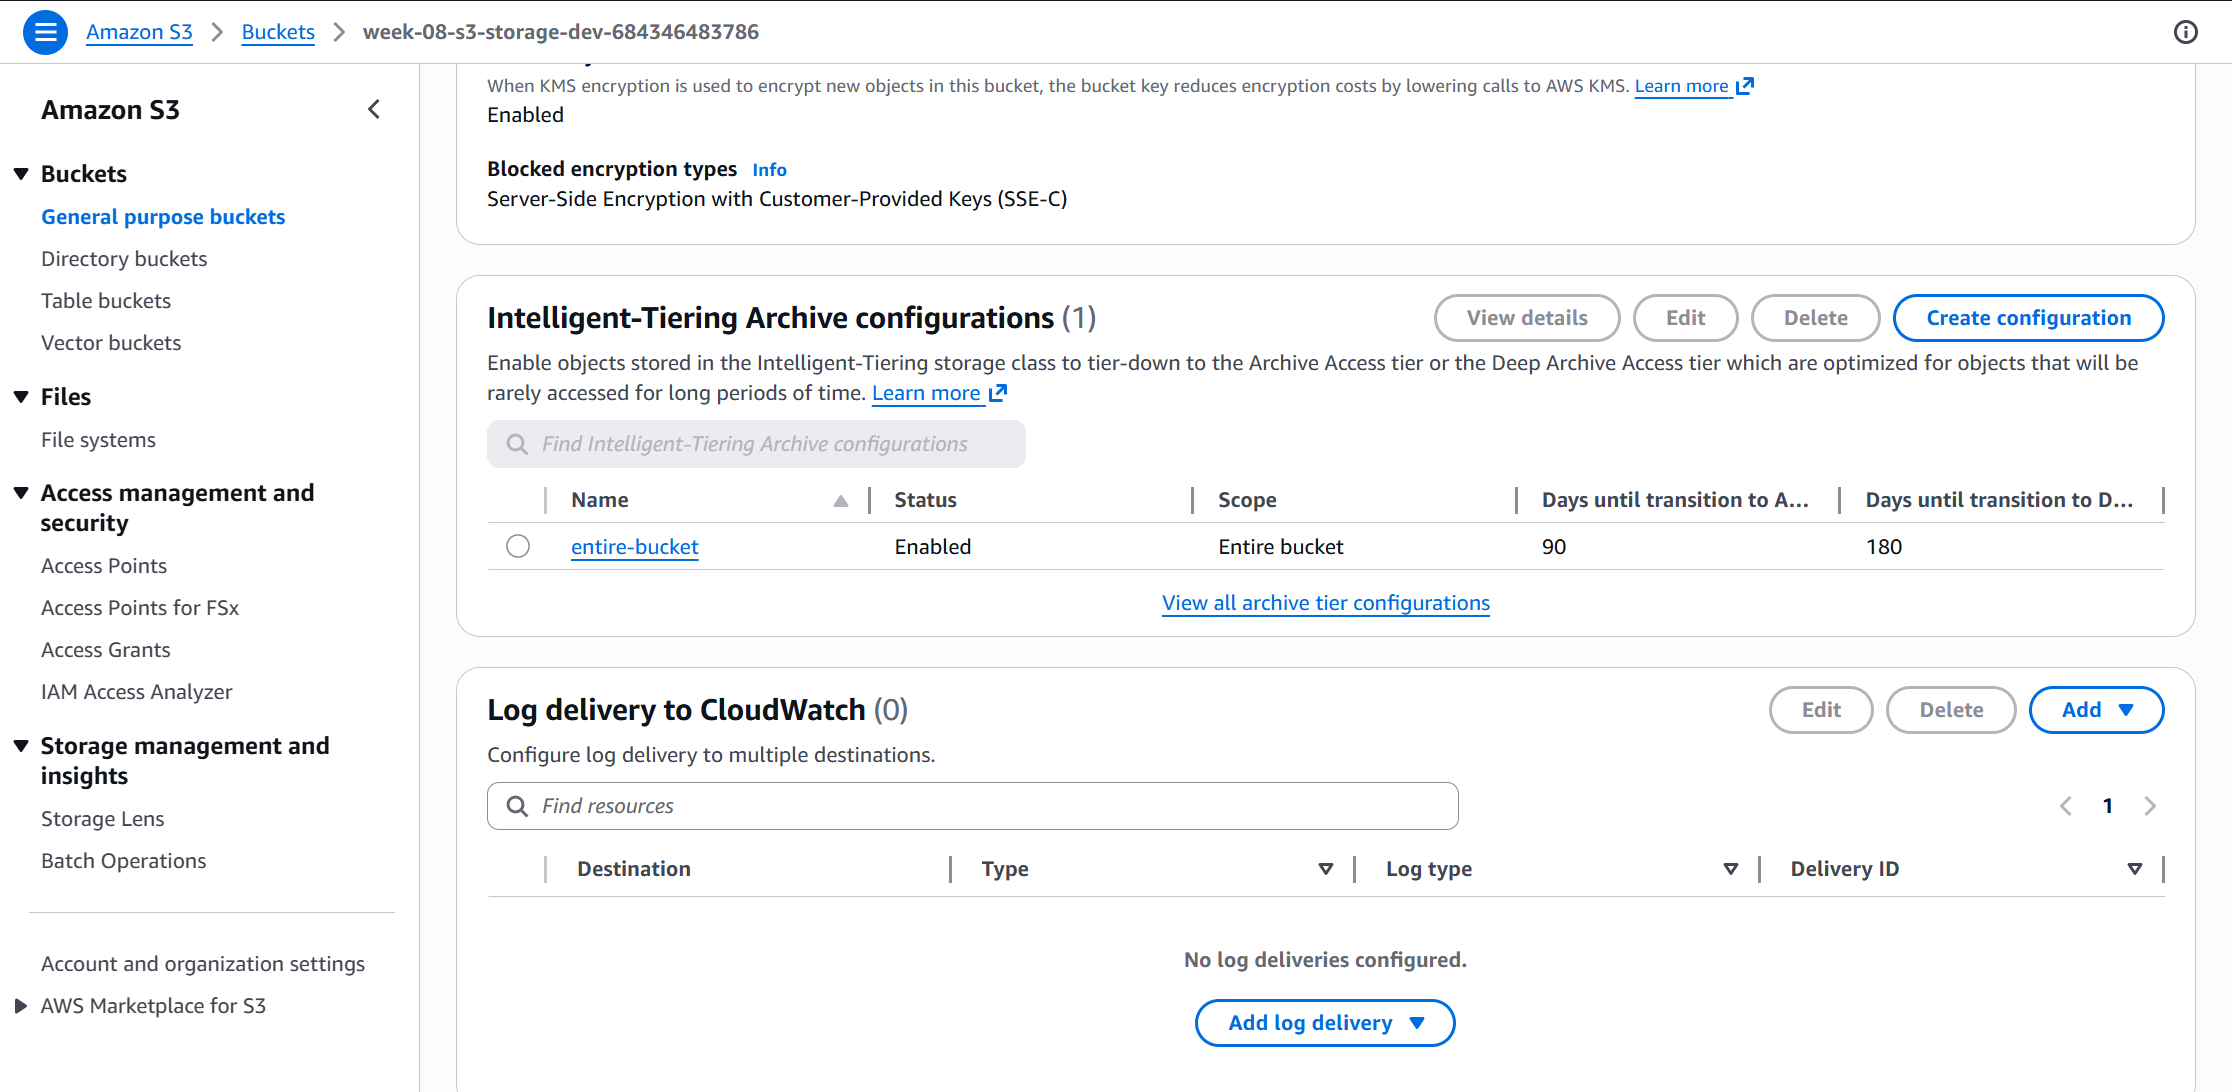Open Vector buckets in the sidebar

(111, 343)
